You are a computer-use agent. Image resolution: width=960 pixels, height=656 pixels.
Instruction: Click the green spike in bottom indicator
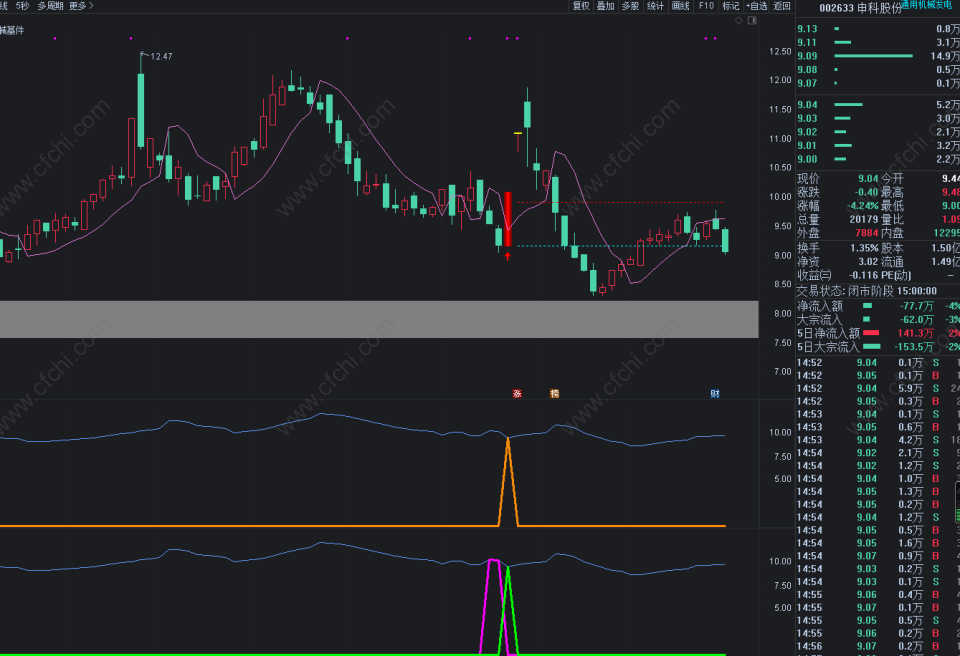coord(508,609)
